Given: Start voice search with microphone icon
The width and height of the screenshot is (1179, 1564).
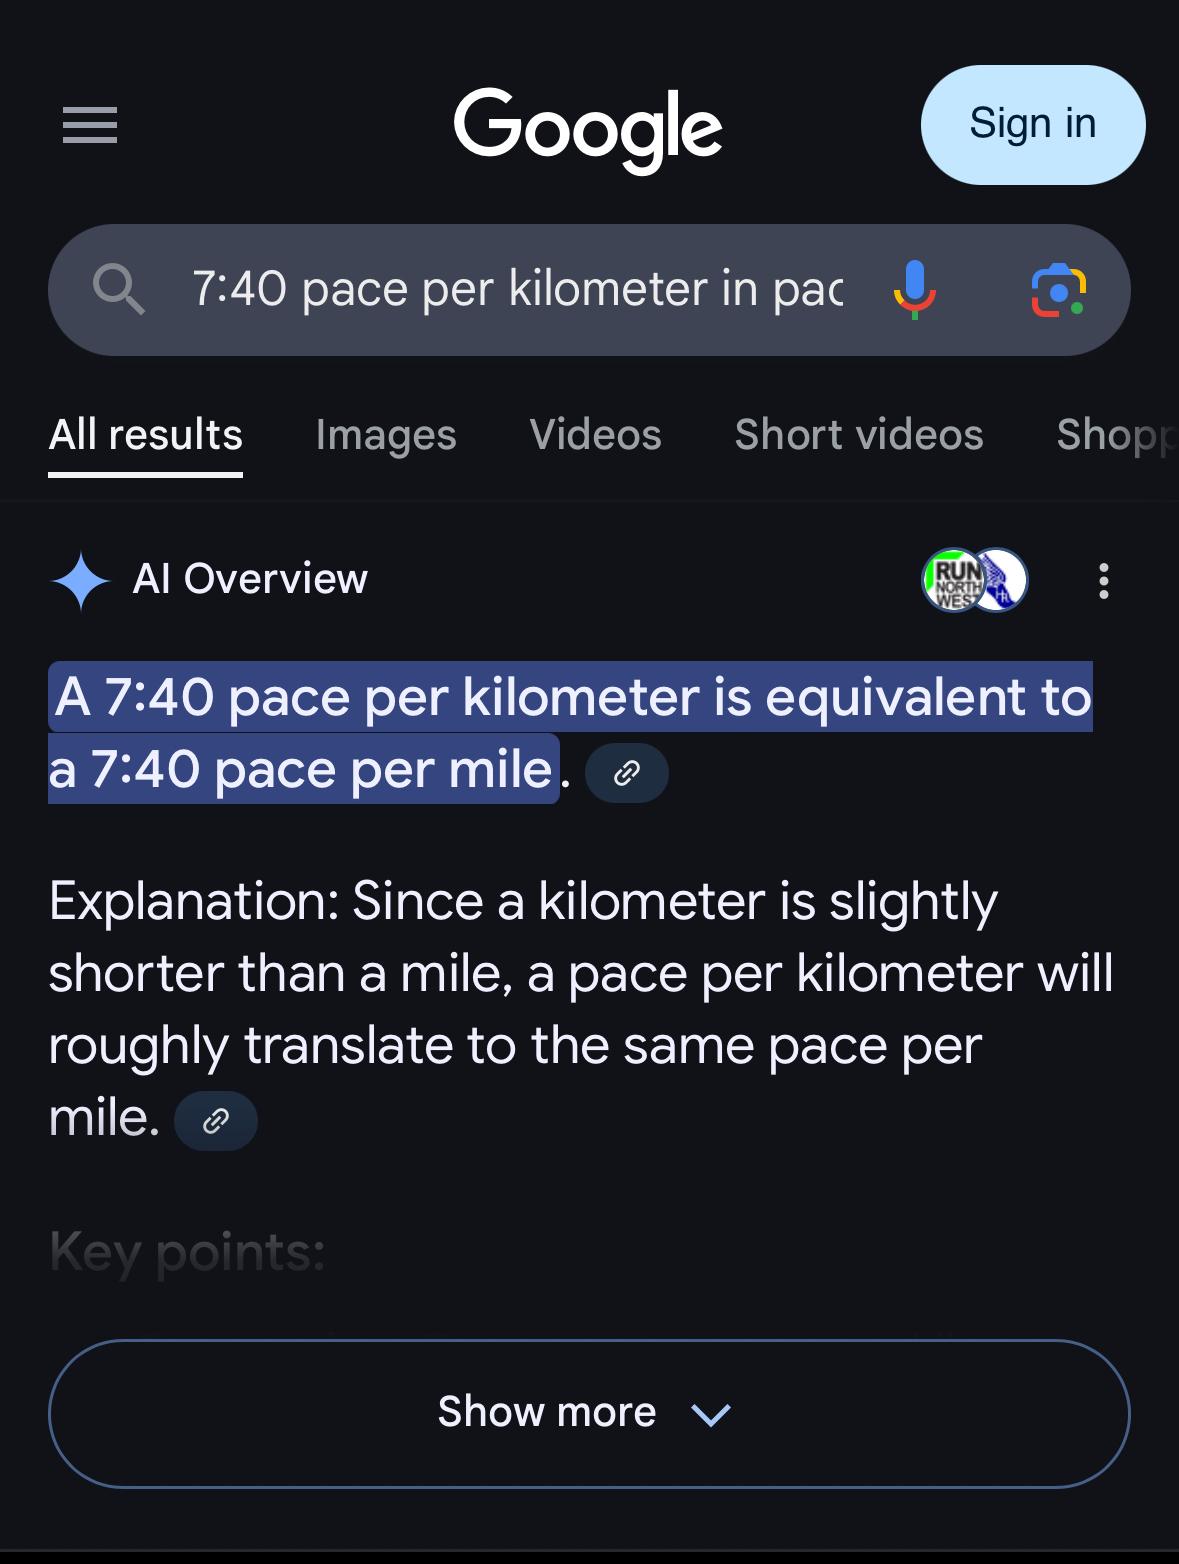Looking at the screenshot, I should coord(914,290).
